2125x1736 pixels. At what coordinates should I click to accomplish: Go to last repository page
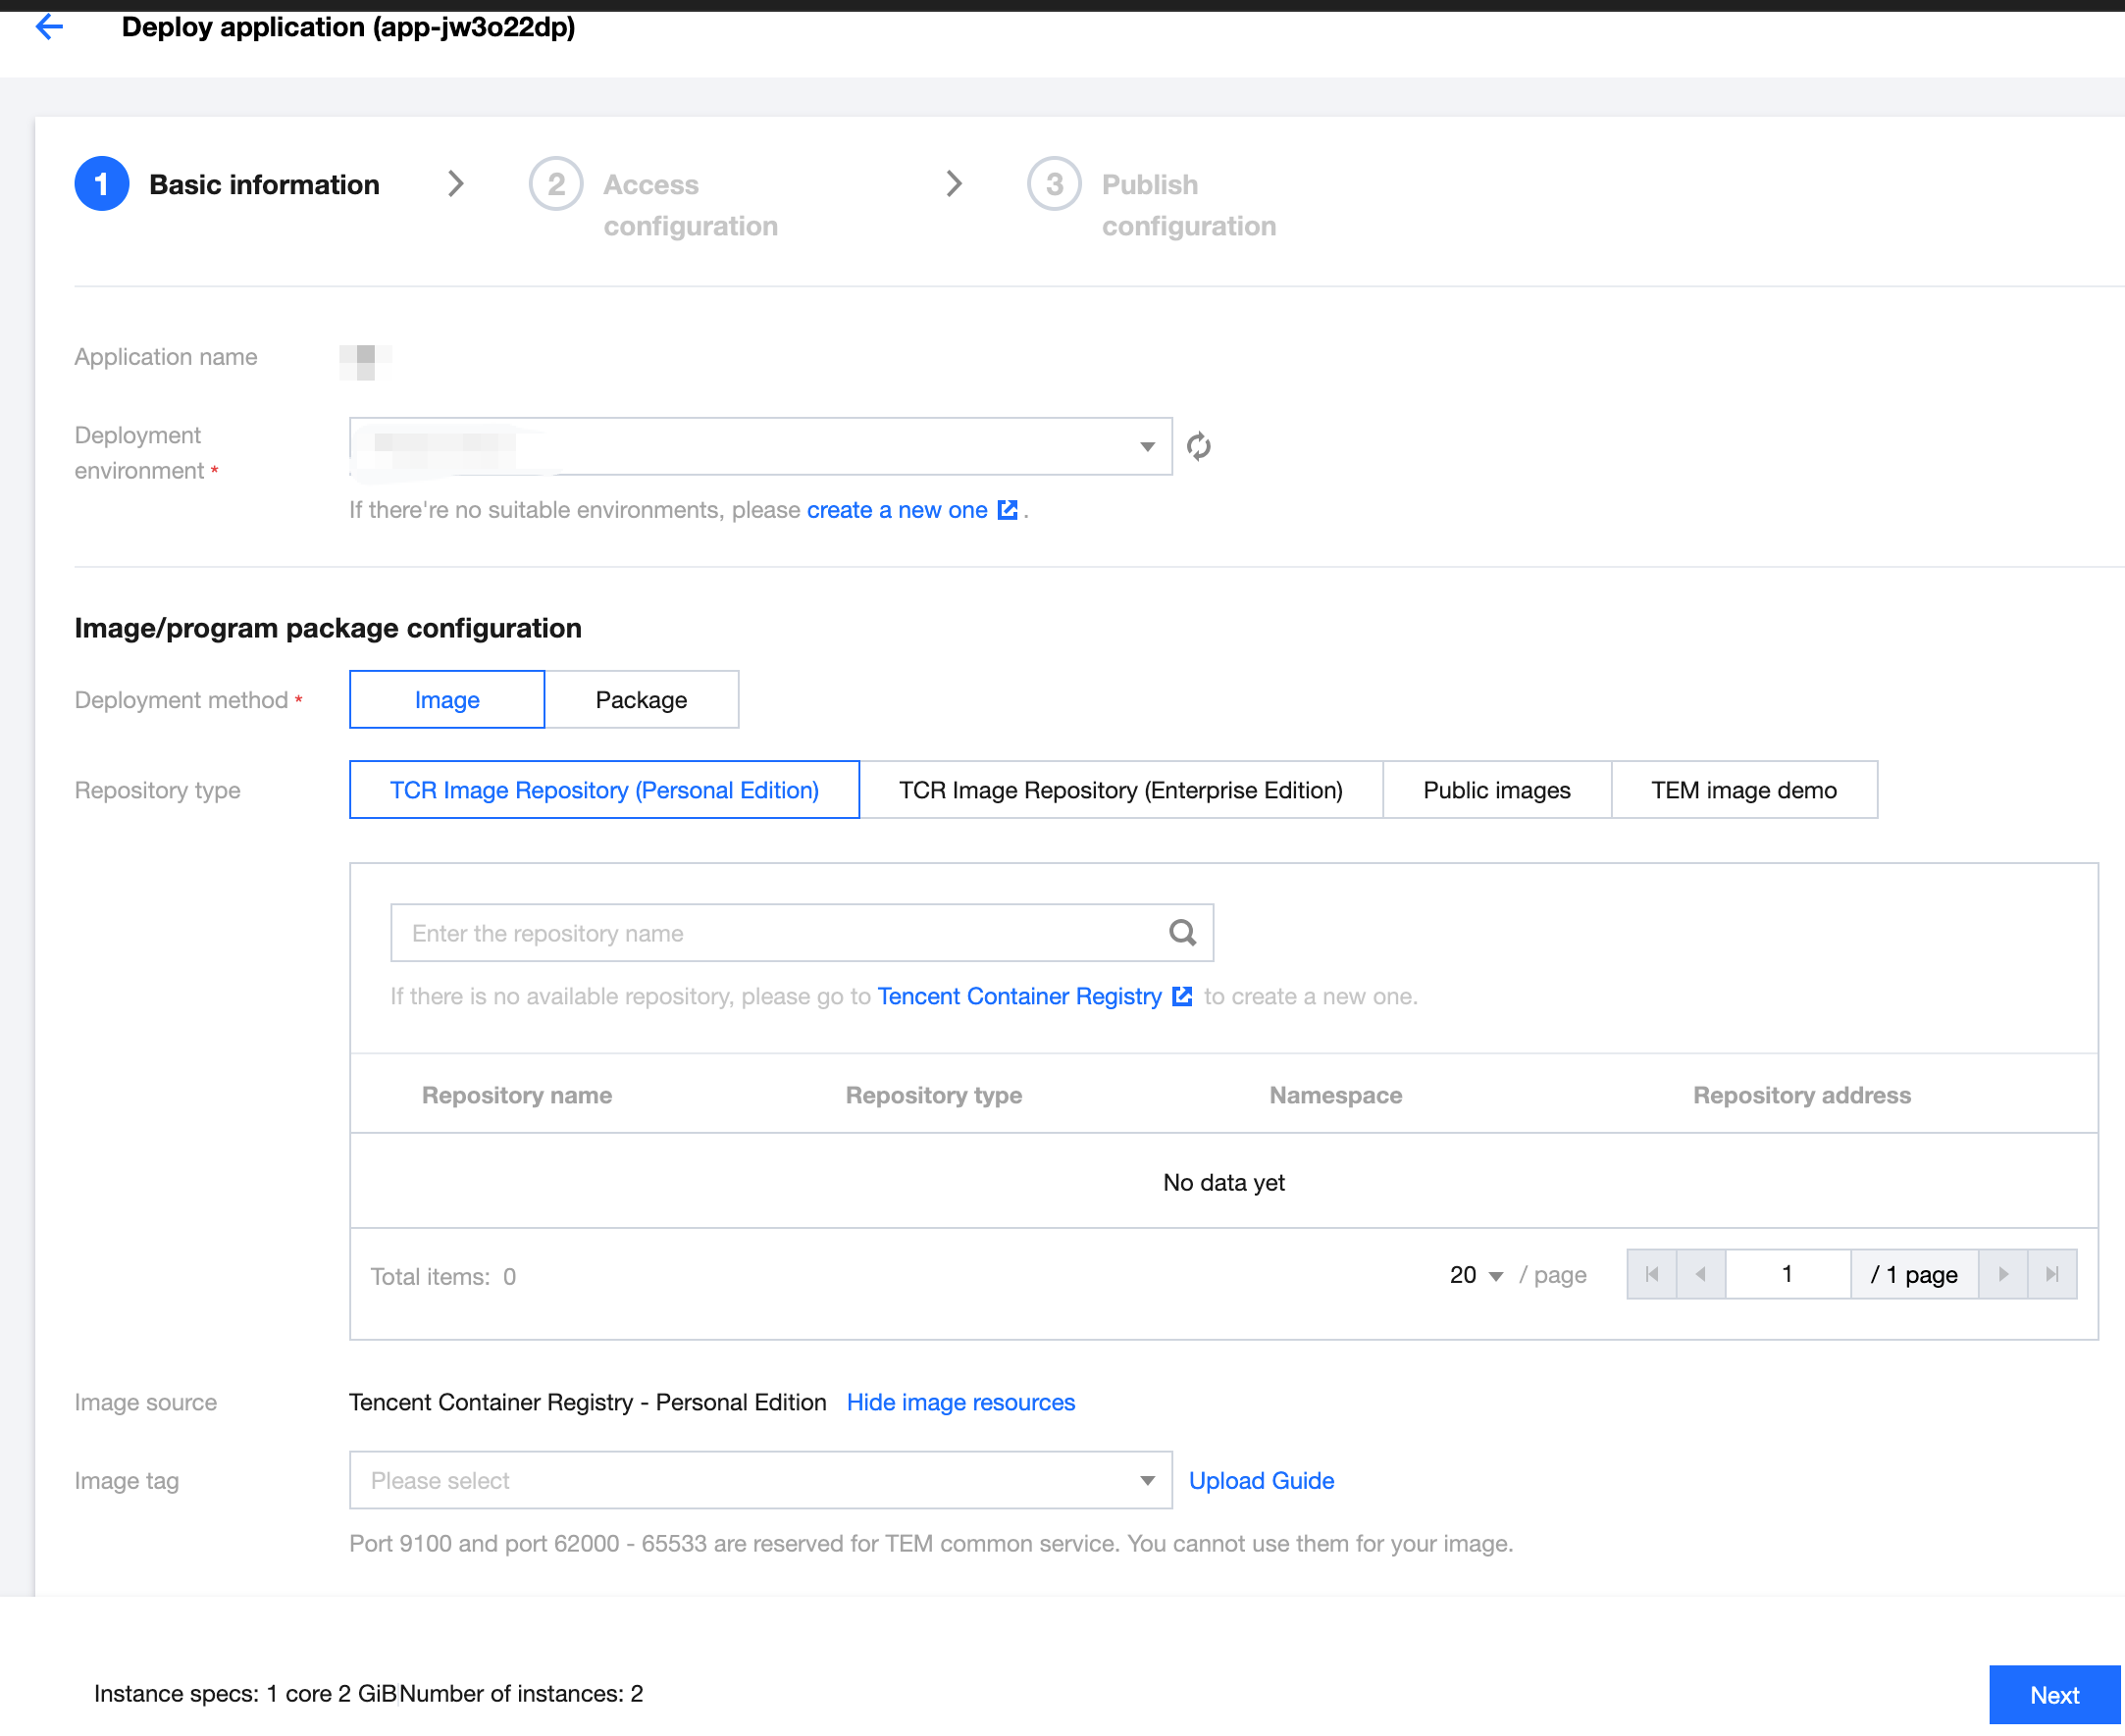coord(2052,1274)
